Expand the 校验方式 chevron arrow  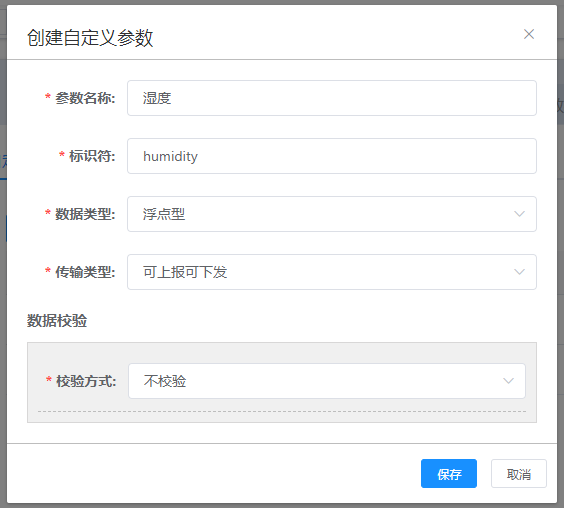pyautogui.click(x=508, y=381)
